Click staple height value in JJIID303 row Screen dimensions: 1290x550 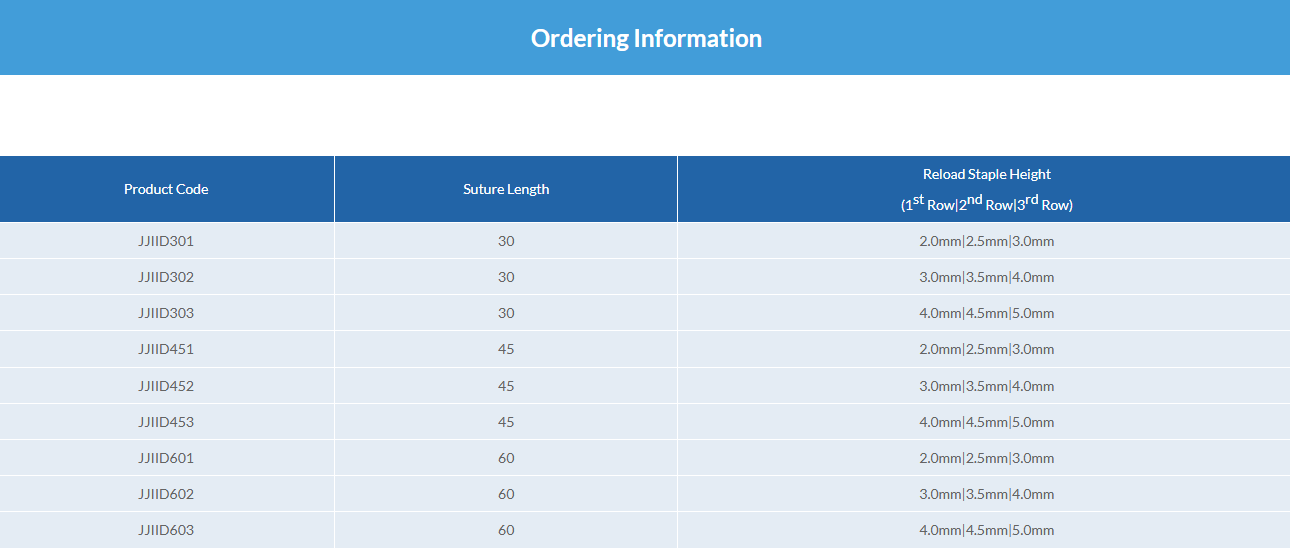coord(986,313)
